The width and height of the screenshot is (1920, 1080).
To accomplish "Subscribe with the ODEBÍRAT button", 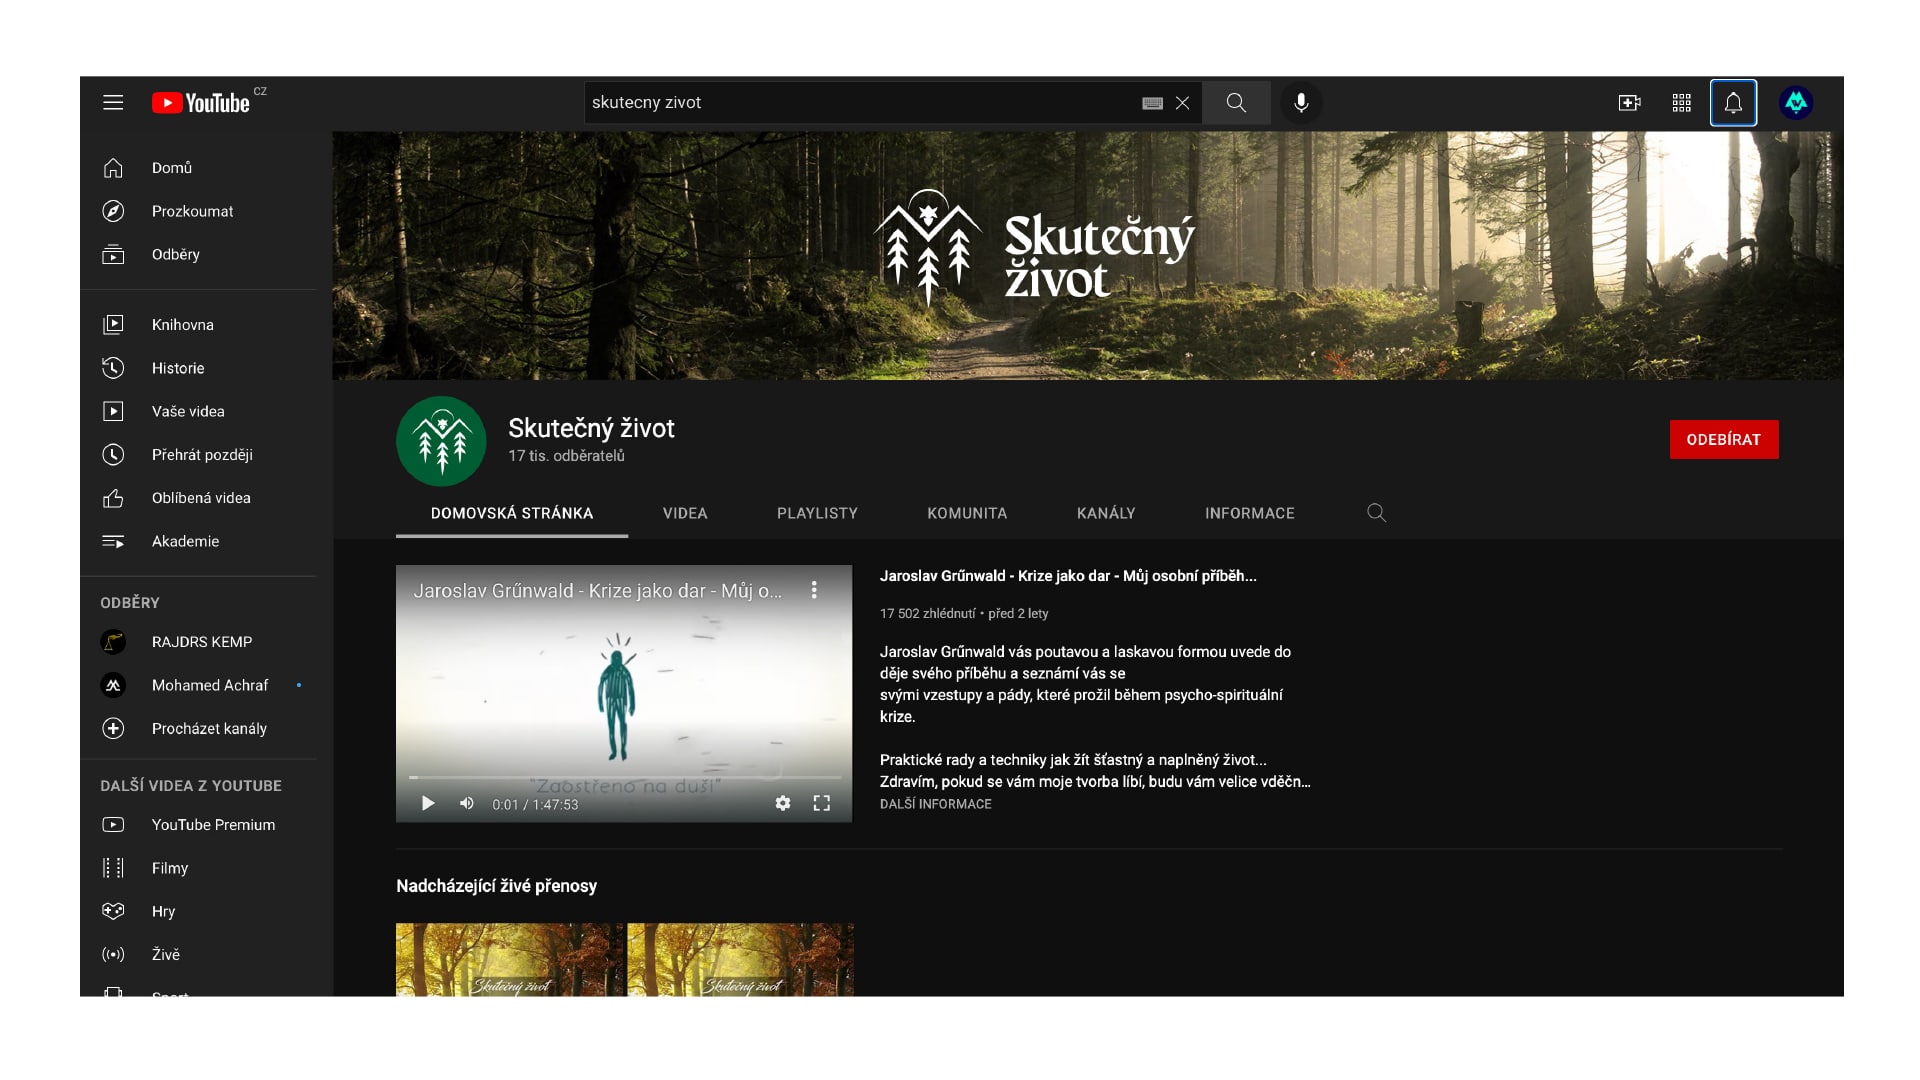I will pyautogui.click(x=1724, y=440).
